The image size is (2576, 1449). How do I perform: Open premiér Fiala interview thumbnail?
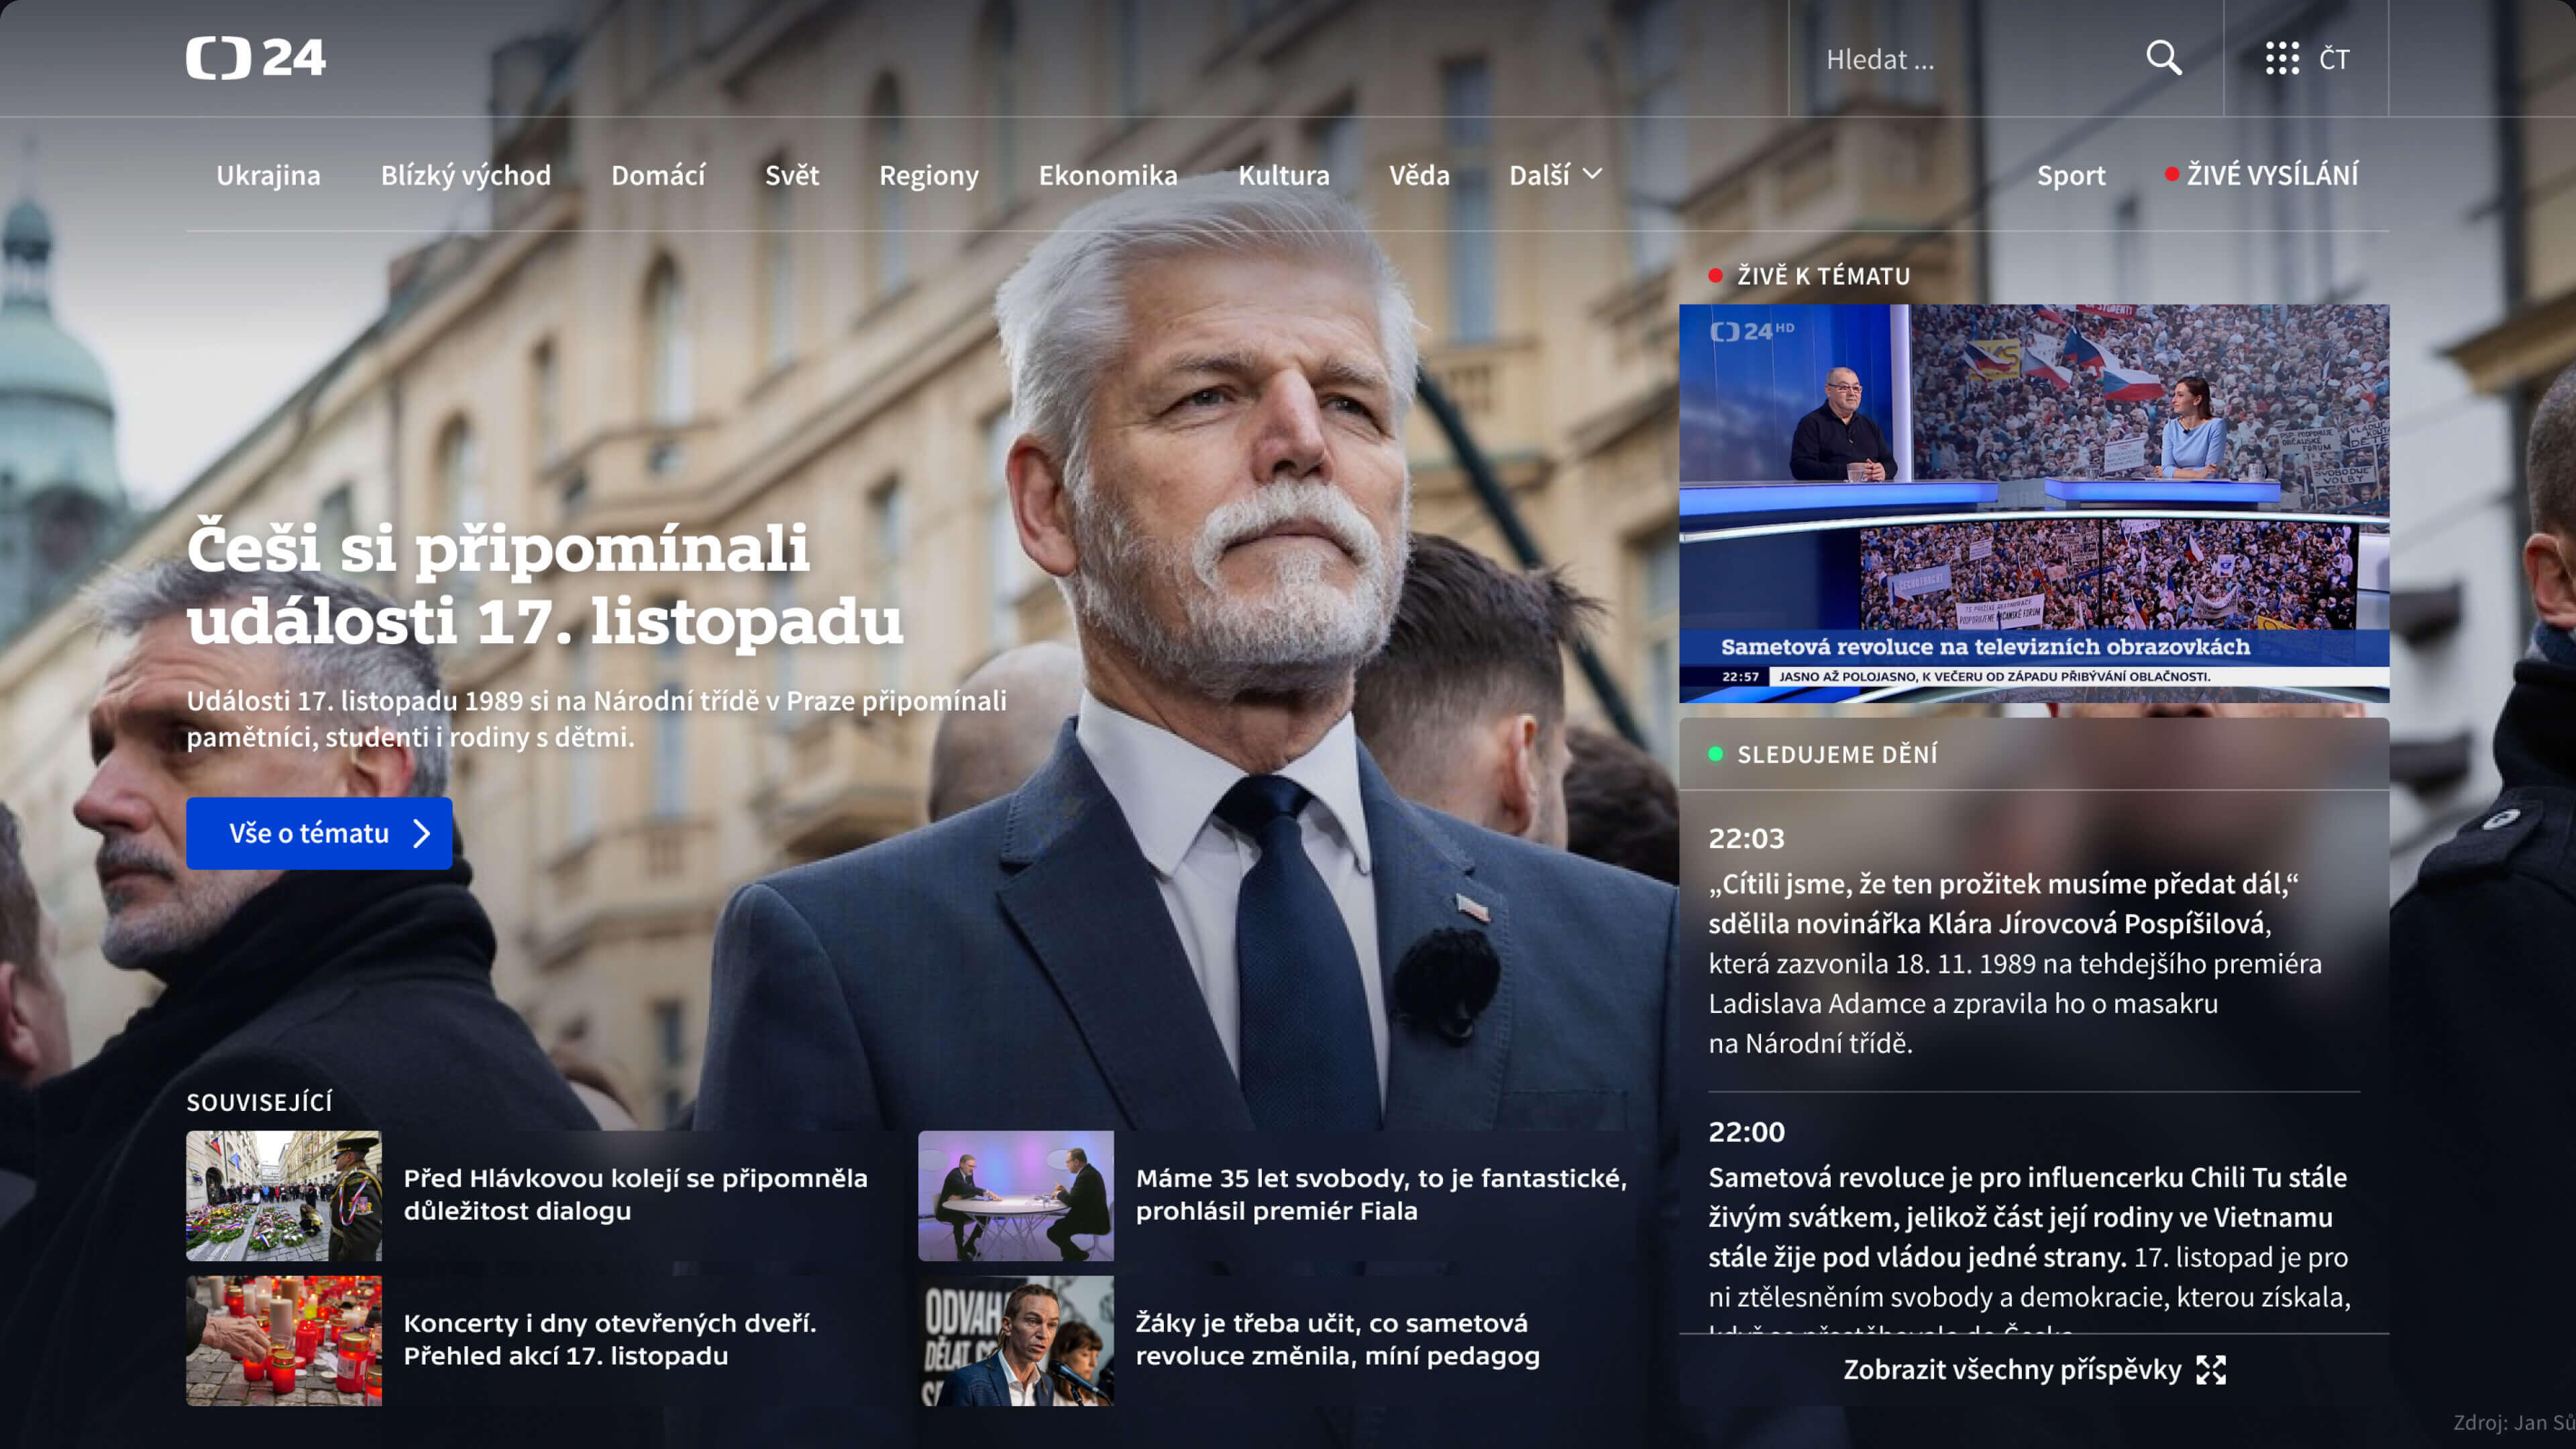click(1015, 1195)
